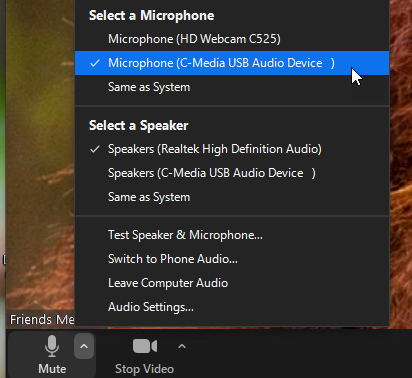
Task: Click Switch to Phone Audio
Action: coord(232,259)
